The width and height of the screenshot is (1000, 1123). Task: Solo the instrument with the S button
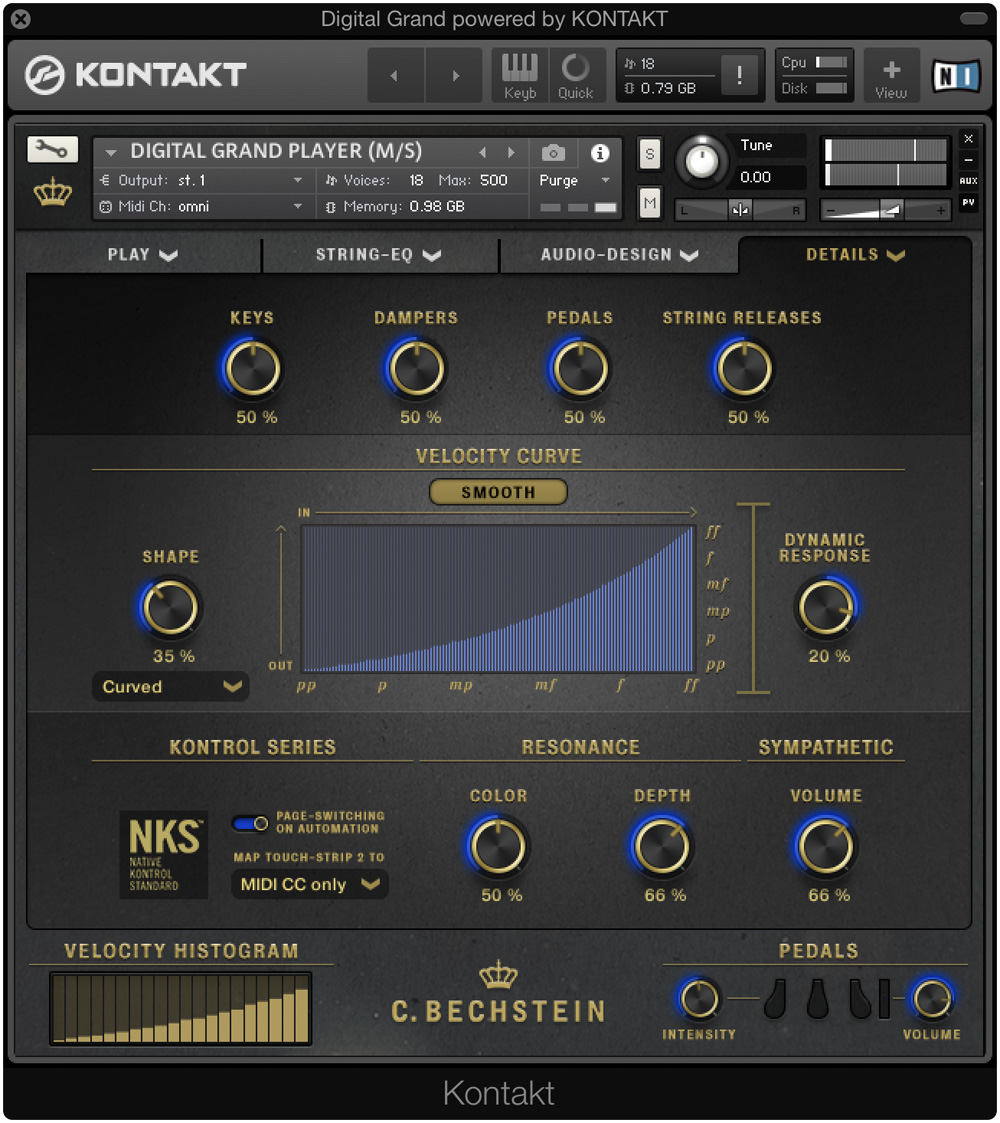(650, 153)
